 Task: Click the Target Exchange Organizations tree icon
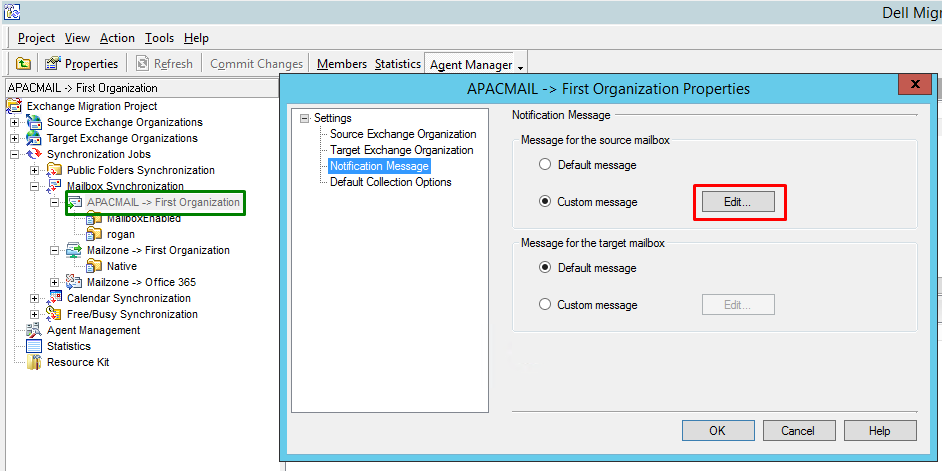coord(34,138)
